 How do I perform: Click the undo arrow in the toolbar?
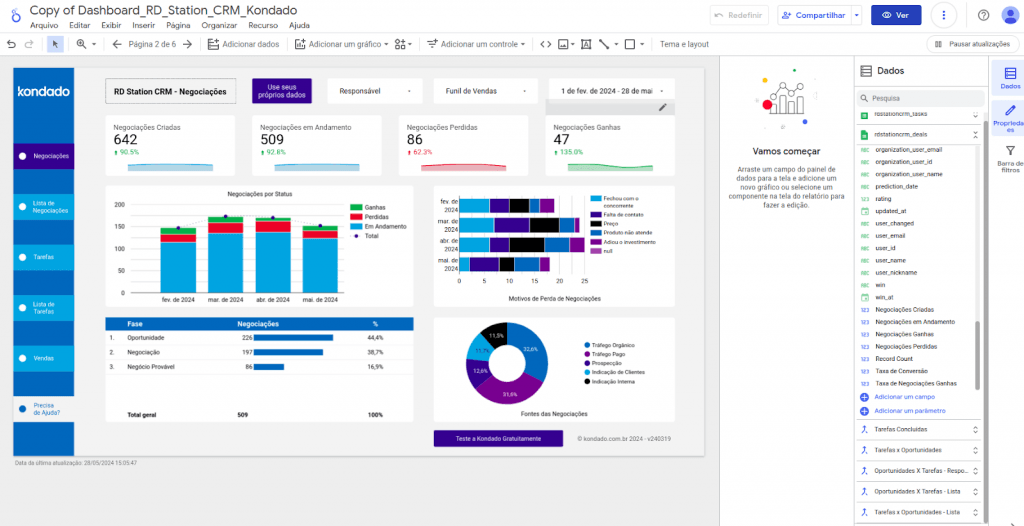(11, 44)
